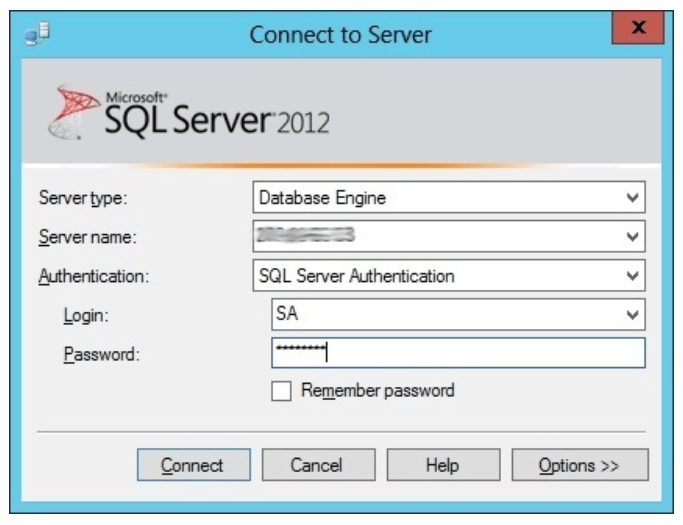Click the Connect to Server title bar
Screen dimensions: 683x525
click(340, 35)
